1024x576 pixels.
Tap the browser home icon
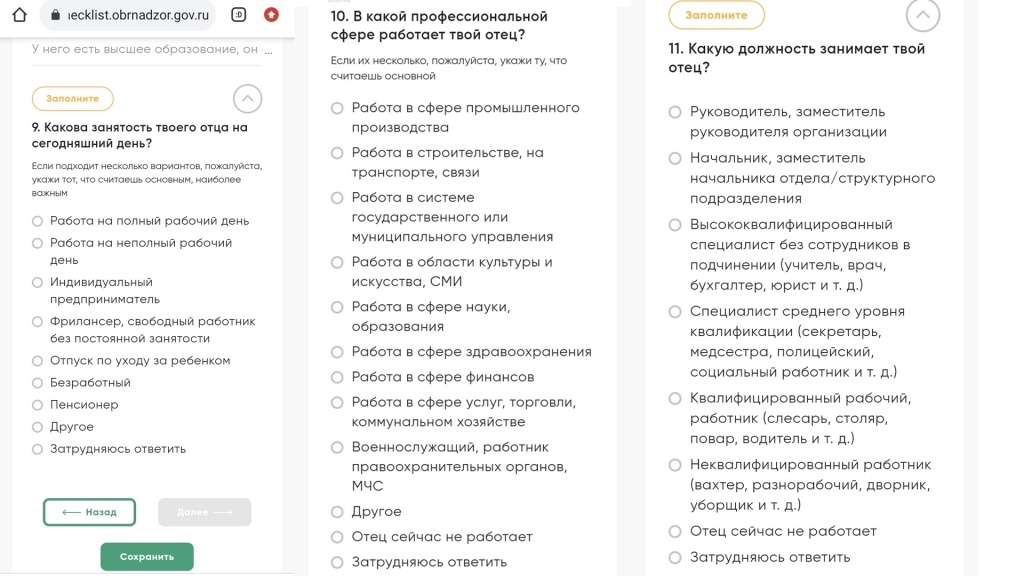coord(19,15)
